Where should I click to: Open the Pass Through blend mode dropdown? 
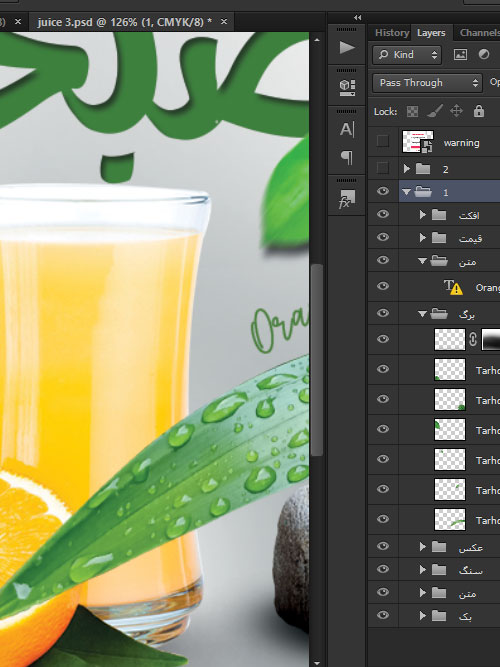point(427,83)
